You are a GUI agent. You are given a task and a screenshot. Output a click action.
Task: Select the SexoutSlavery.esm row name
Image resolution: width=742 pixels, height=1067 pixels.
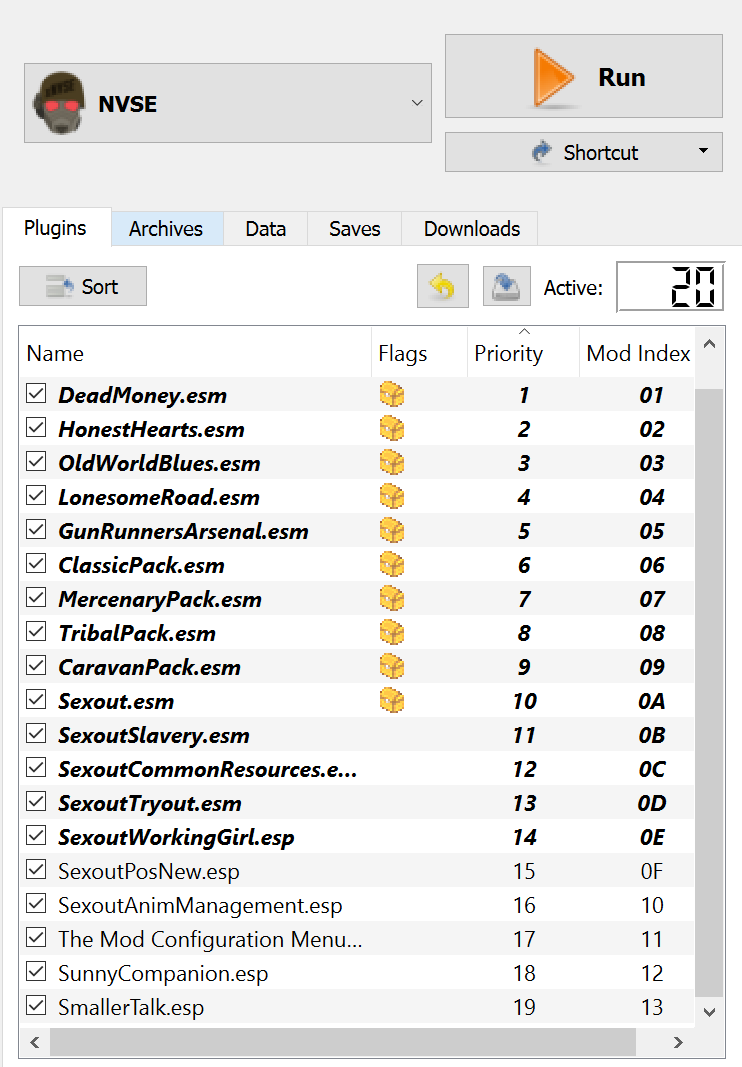point(154,735)
